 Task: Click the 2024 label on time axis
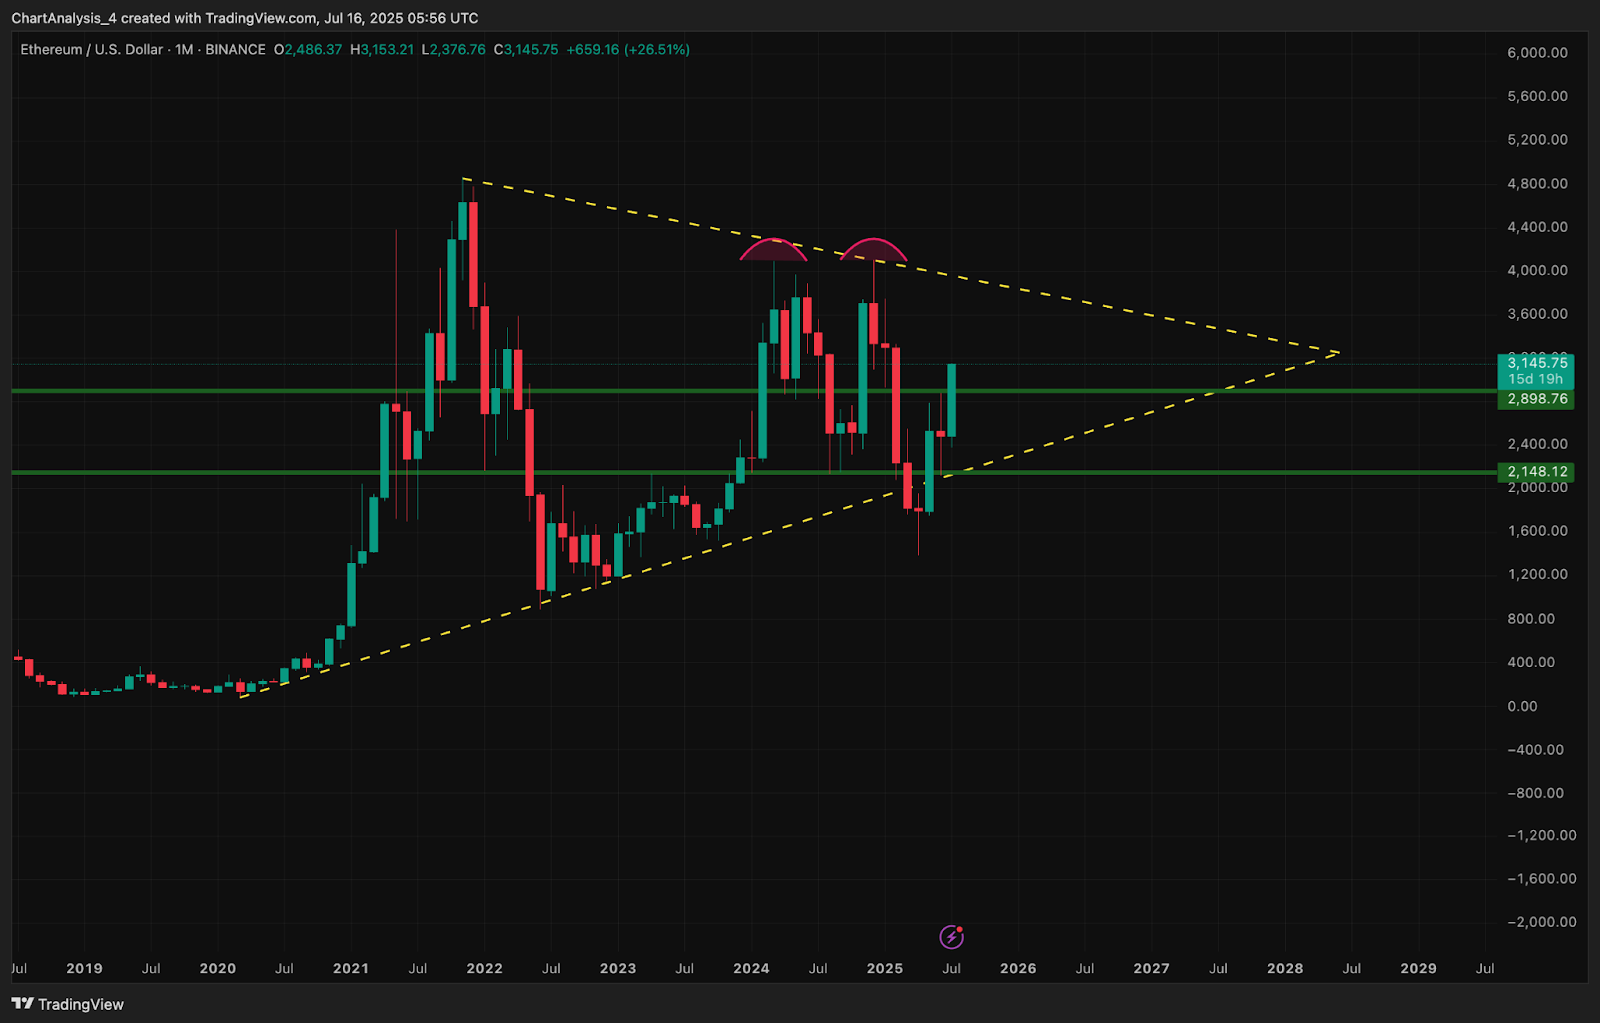(751, 968)
